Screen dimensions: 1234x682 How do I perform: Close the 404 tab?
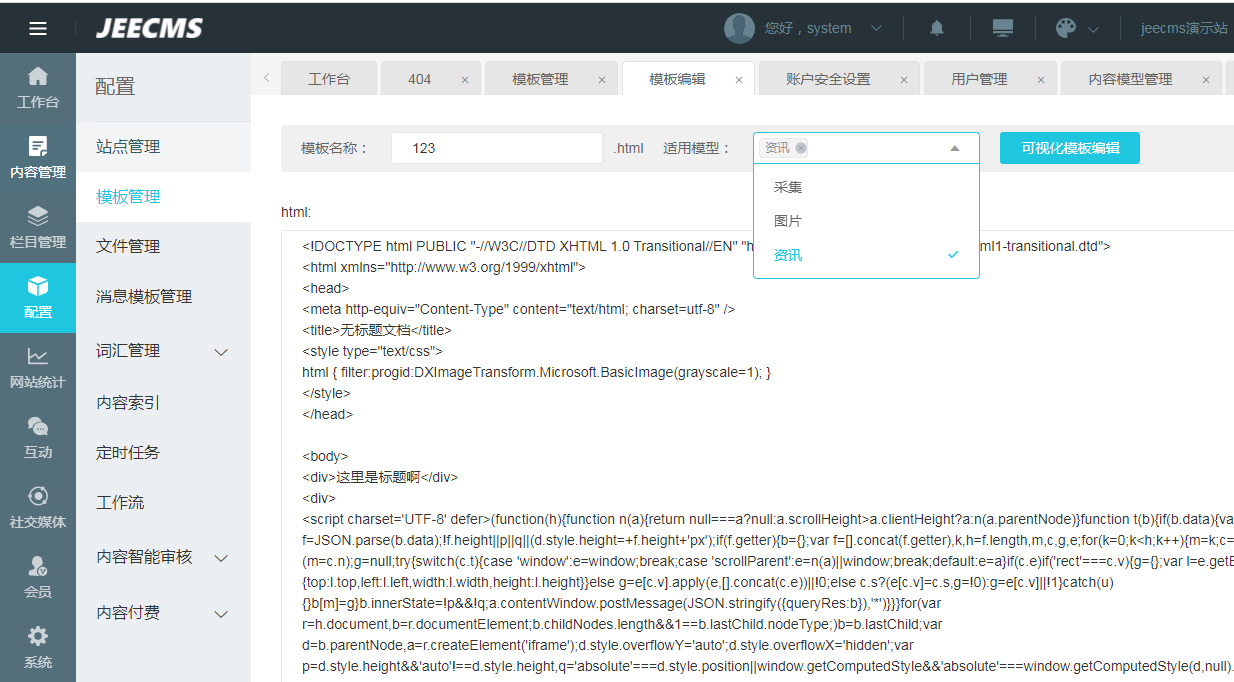point(465,80)
